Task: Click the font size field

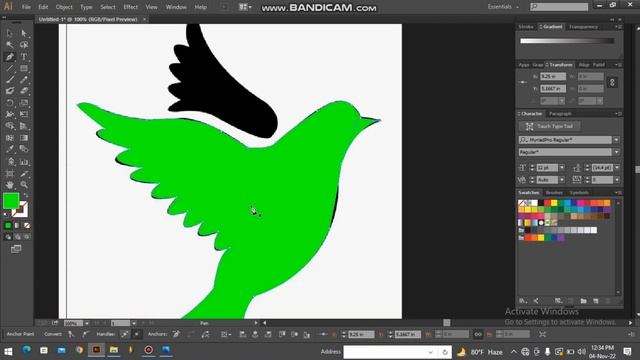Action: (547, 168)
